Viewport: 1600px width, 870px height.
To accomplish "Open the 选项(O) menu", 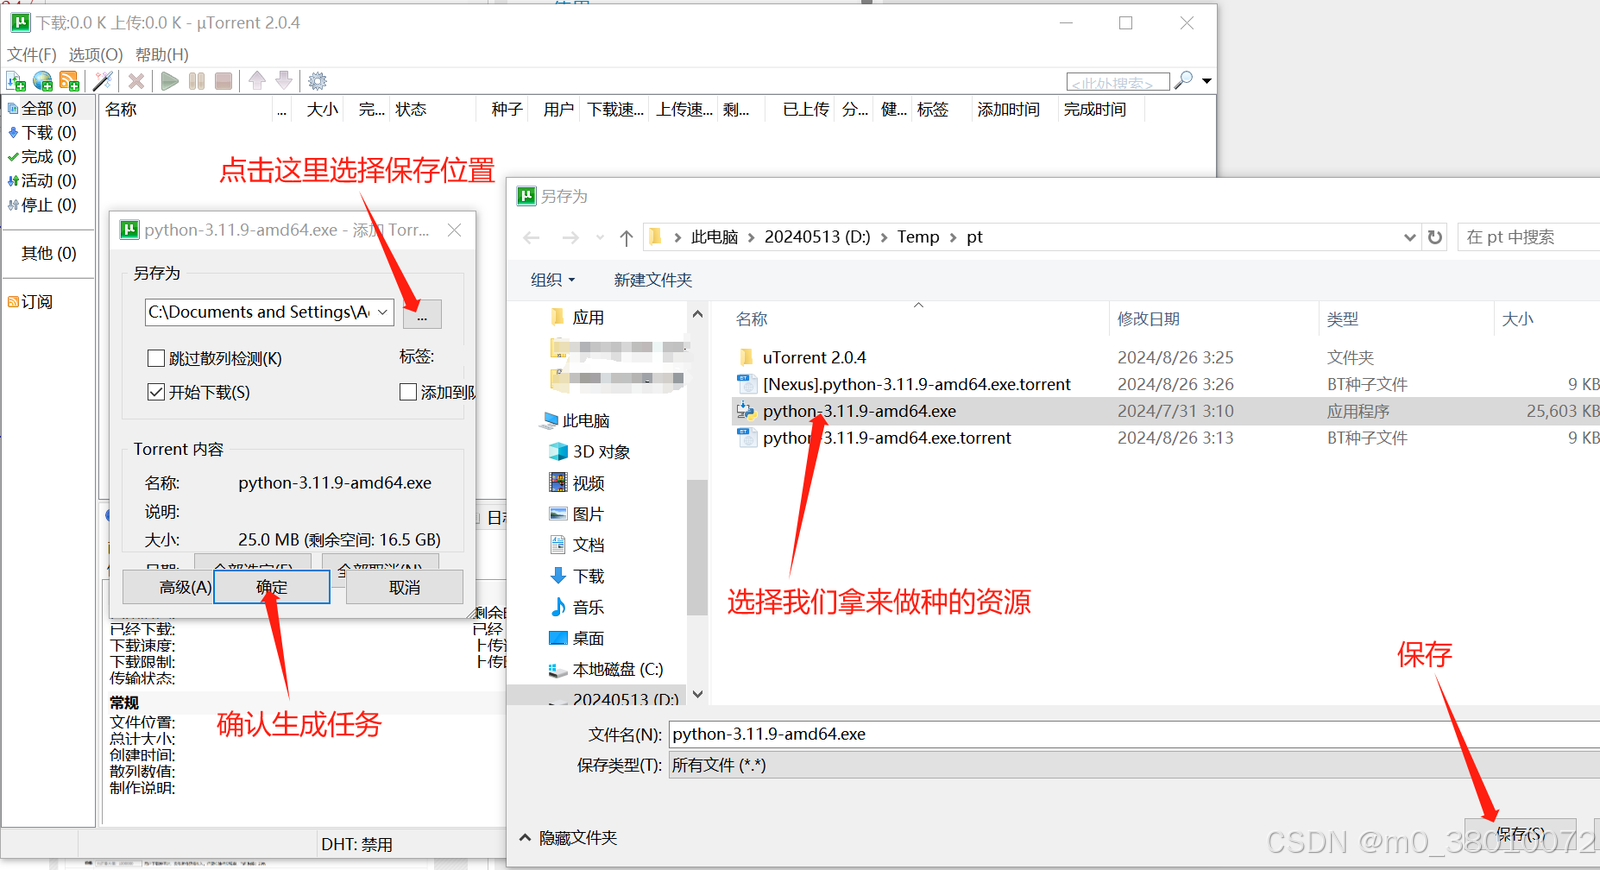I will (x=96, y=54).
